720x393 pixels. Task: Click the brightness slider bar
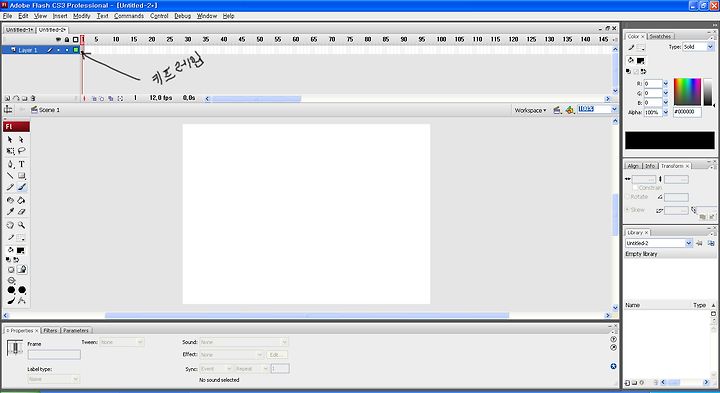[x=708, y=92]
